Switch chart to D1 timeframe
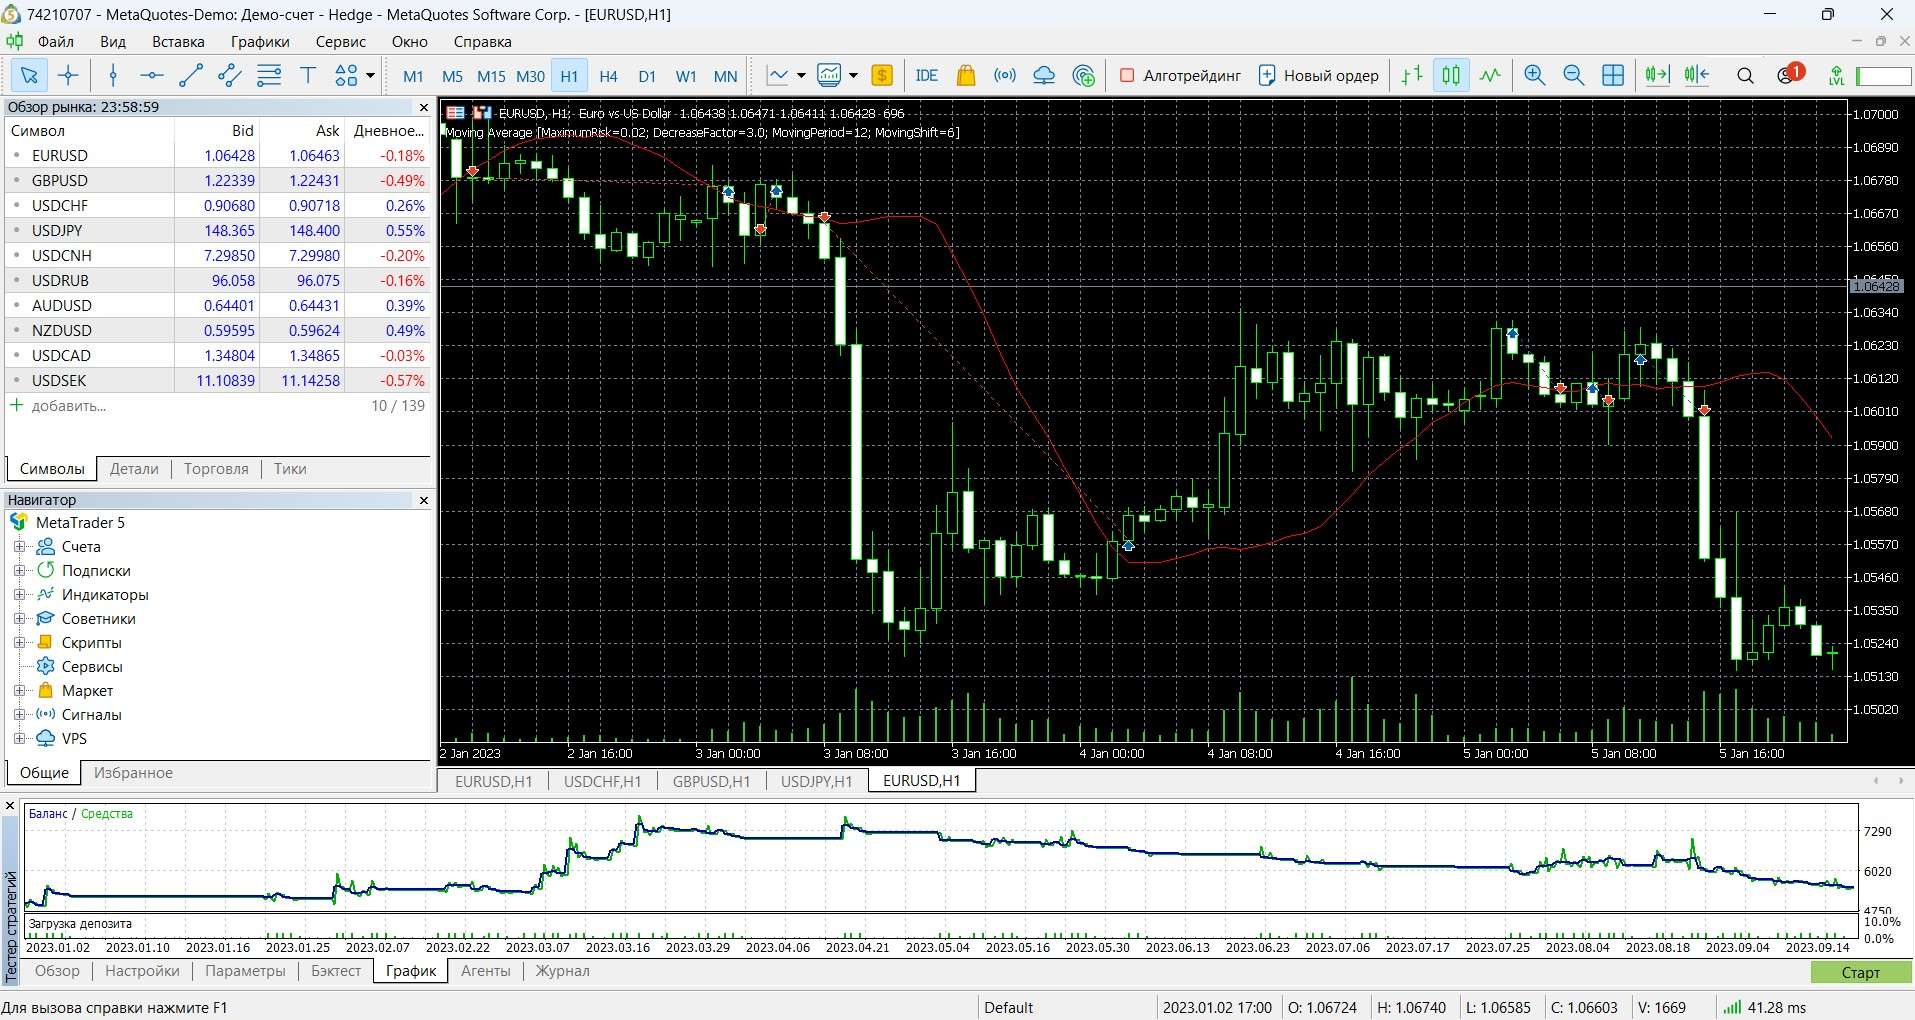This screenshot has width=1915, height=1020. pos(647,76)
